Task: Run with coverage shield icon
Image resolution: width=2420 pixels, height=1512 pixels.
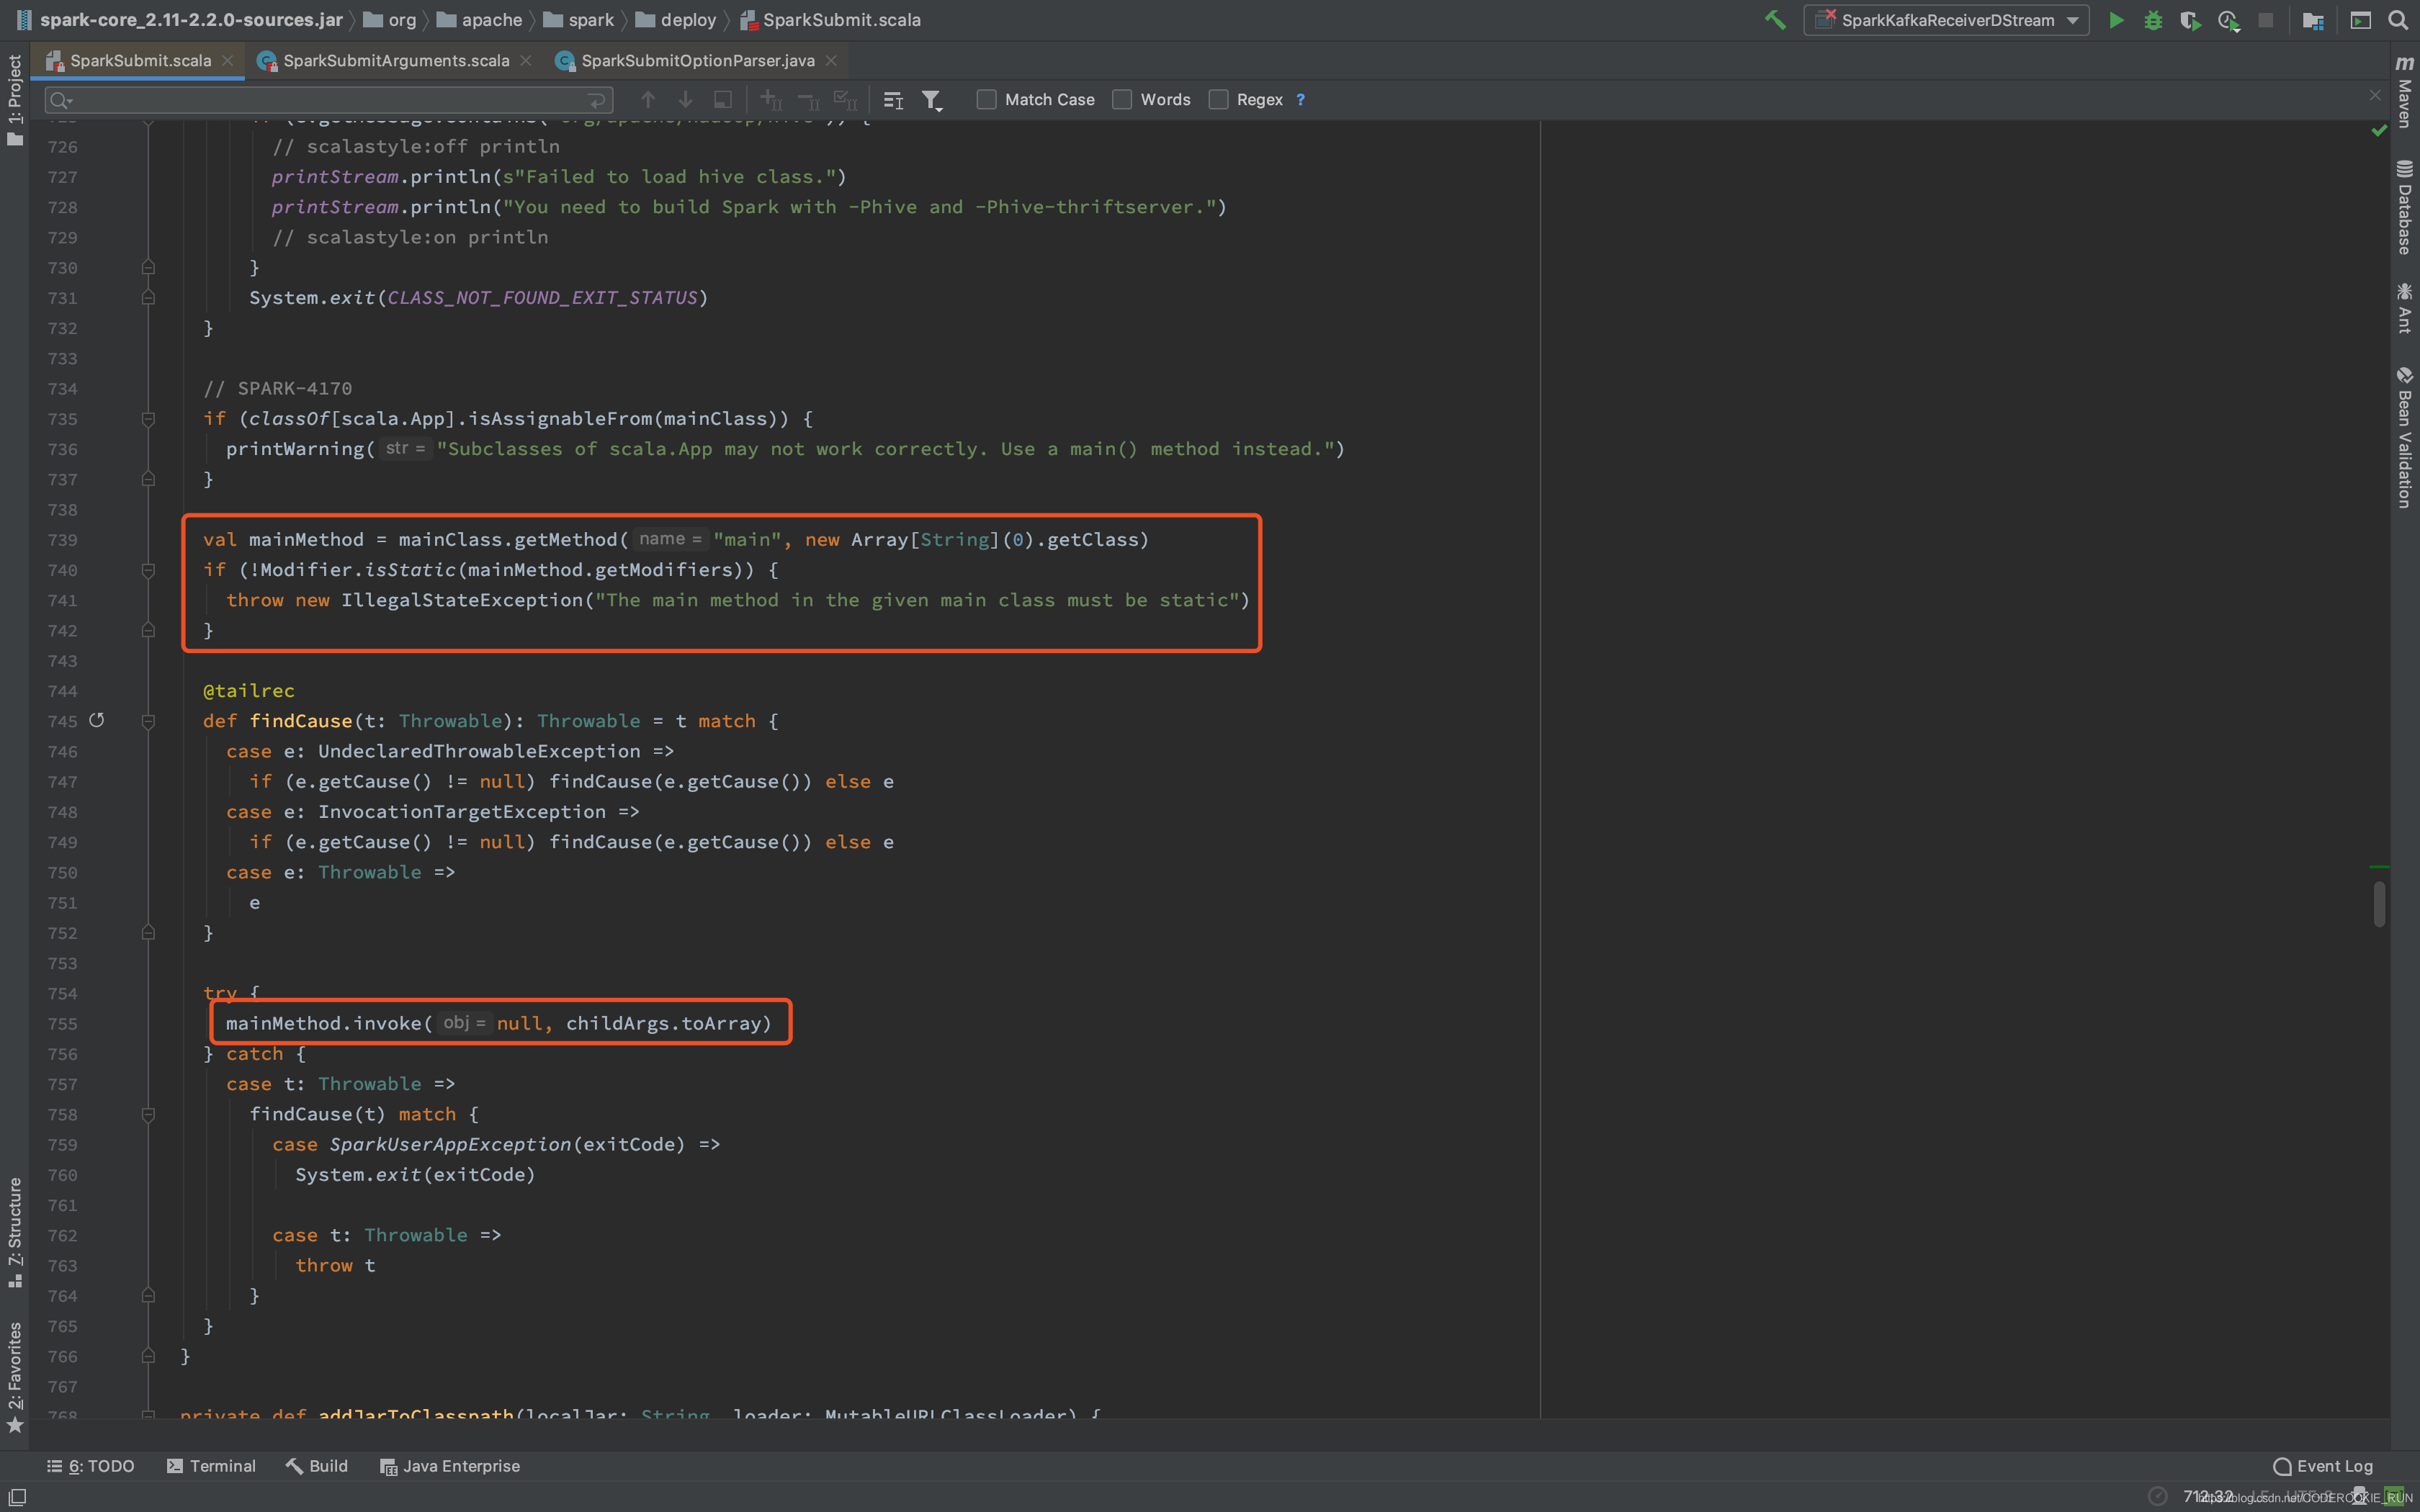Action: click(x=2190, y=20)
